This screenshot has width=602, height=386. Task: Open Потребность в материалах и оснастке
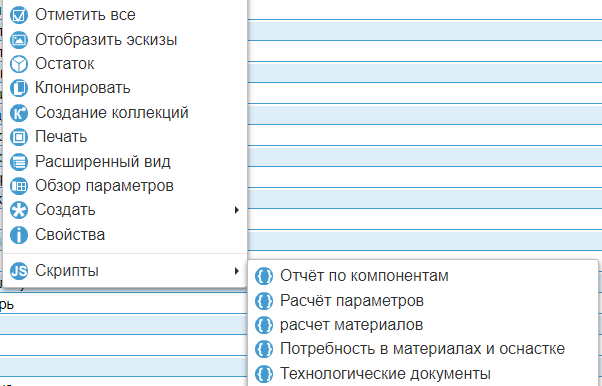[423, 349]
